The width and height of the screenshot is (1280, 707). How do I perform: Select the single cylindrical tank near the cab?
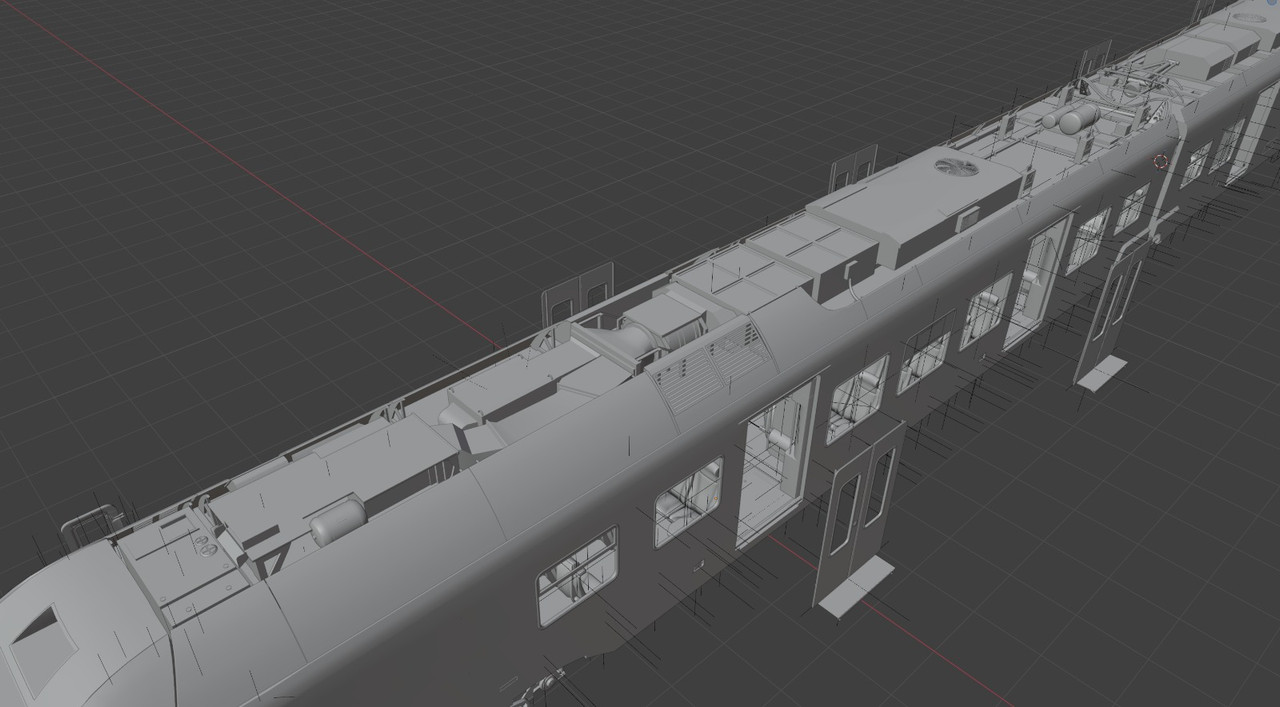coord(338,521)
